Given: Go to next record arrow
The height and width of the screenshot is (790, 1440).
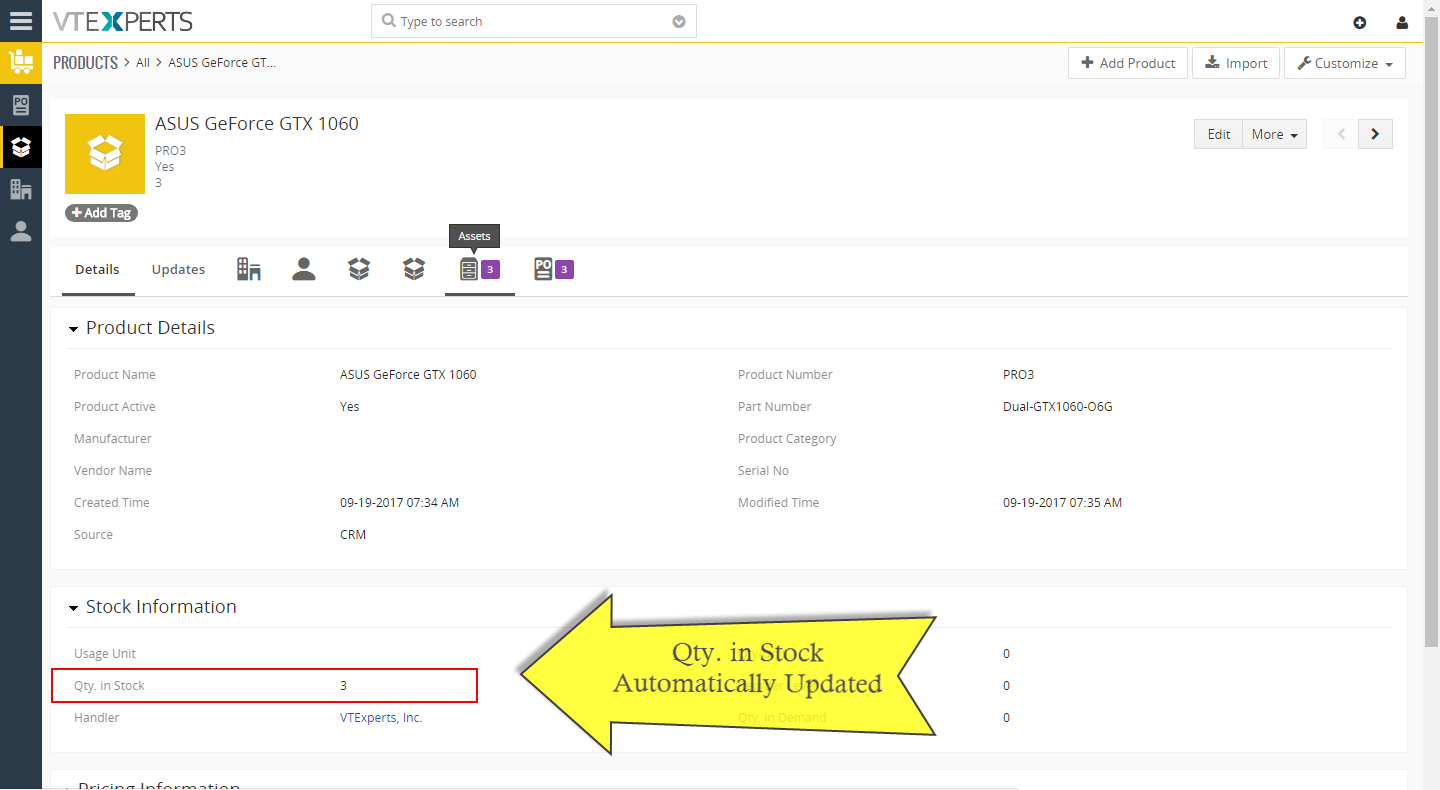Looking at the screenshot, I should pyautogui.click(x=1375, y=134).
